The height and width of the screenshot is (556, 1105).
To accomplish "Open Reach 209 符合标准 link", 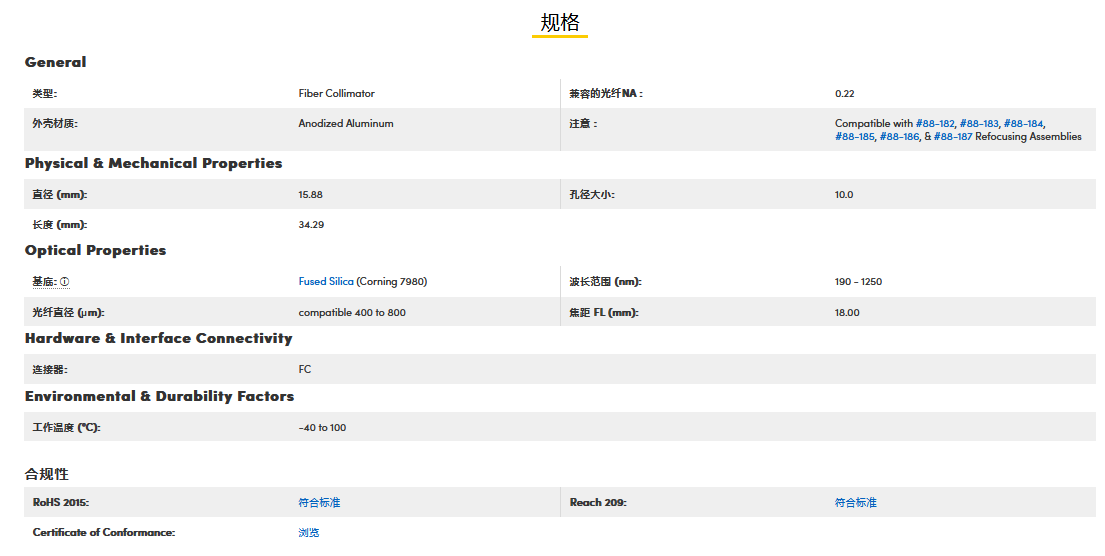I will click(x=856, y=502).
